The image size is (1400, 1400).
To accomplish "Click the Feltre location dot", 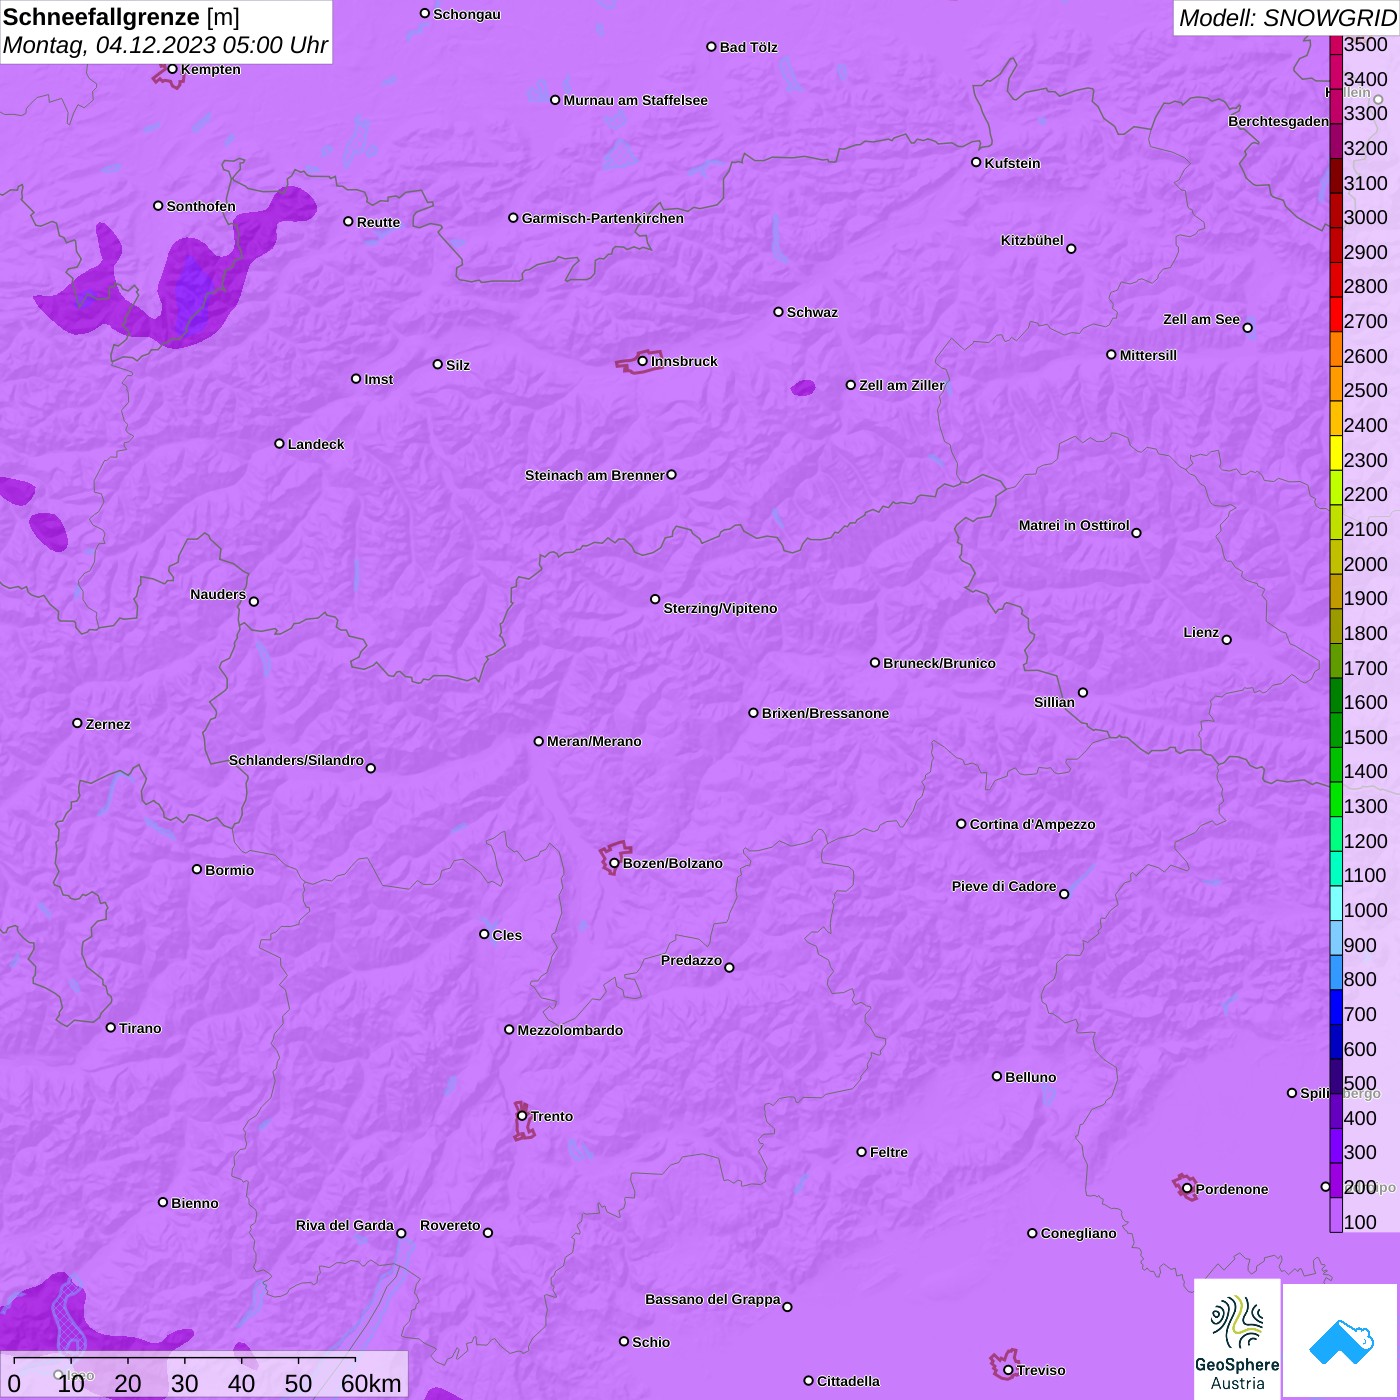I will coord(861,1152).
